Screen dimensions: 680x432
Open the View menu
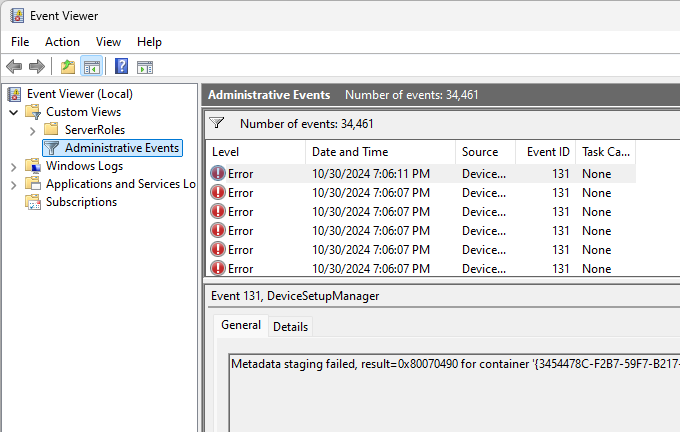click(x=108, y=42)
